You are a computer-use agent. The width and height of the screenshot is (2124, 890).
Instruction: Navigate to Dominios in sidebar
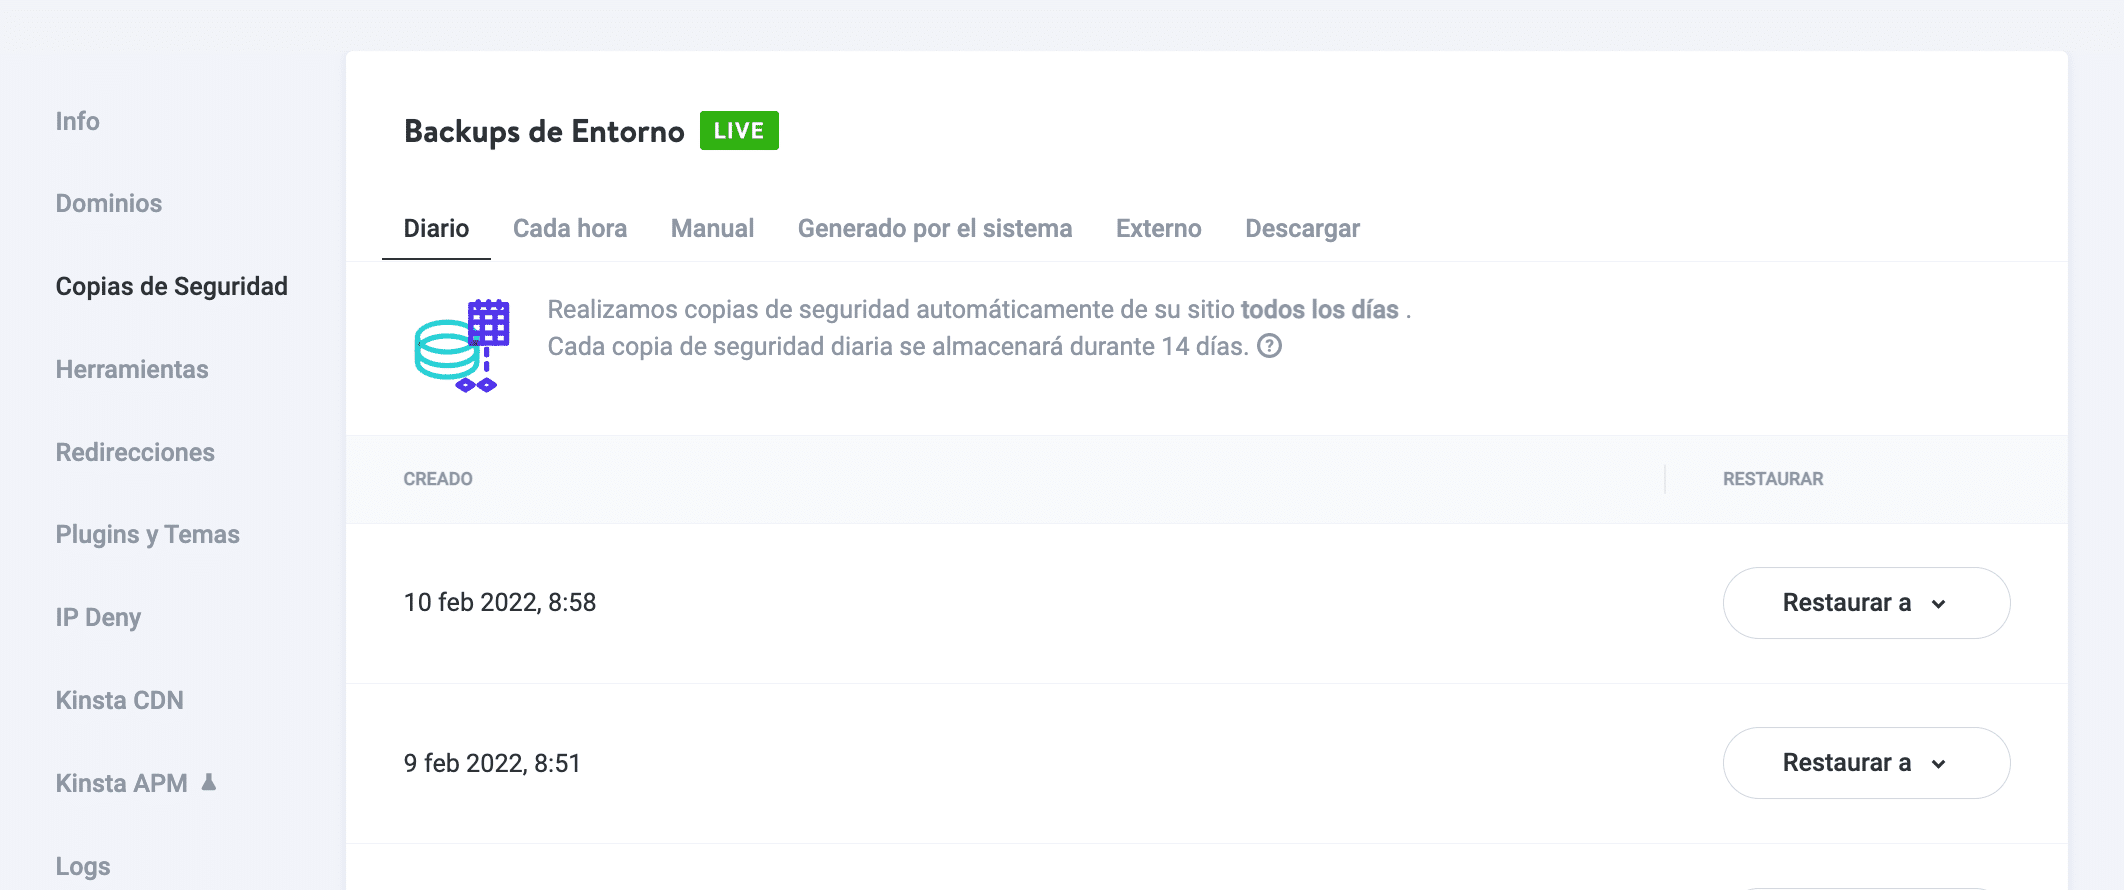[x=108, y=204]
